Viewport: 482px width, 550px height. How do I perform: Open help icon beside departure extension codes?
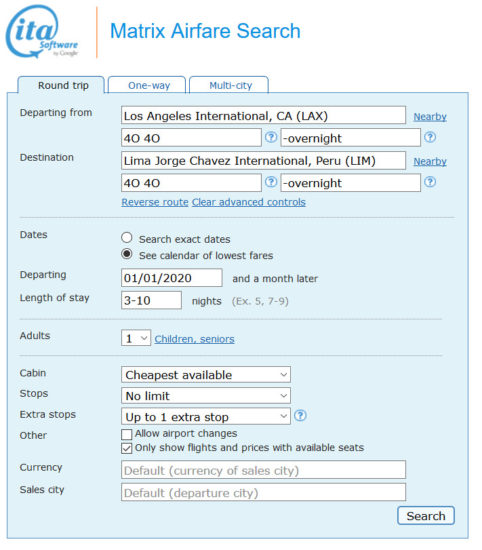[430, 137]
